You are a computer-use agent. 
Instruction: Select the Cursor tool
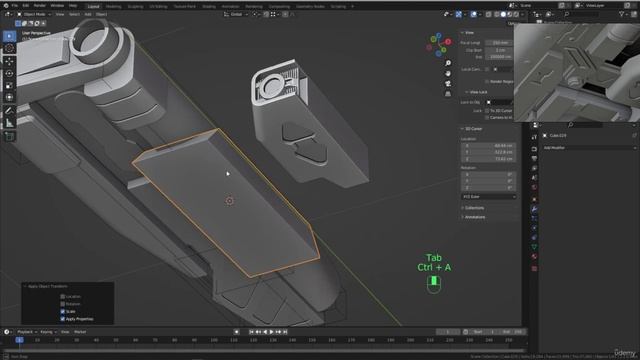(x=9, y=49)
